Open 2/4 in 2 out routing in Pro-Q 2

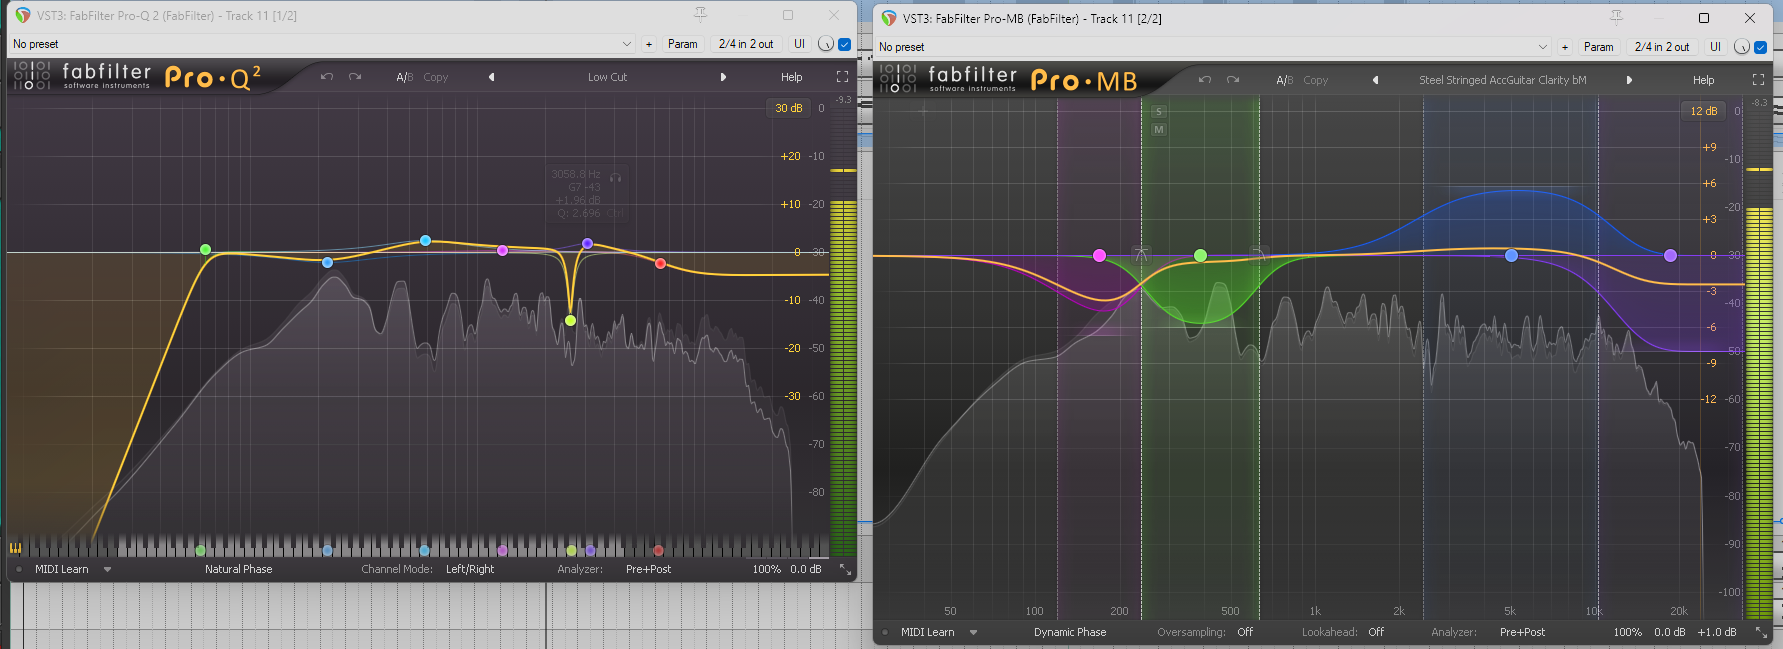point(746,44)
